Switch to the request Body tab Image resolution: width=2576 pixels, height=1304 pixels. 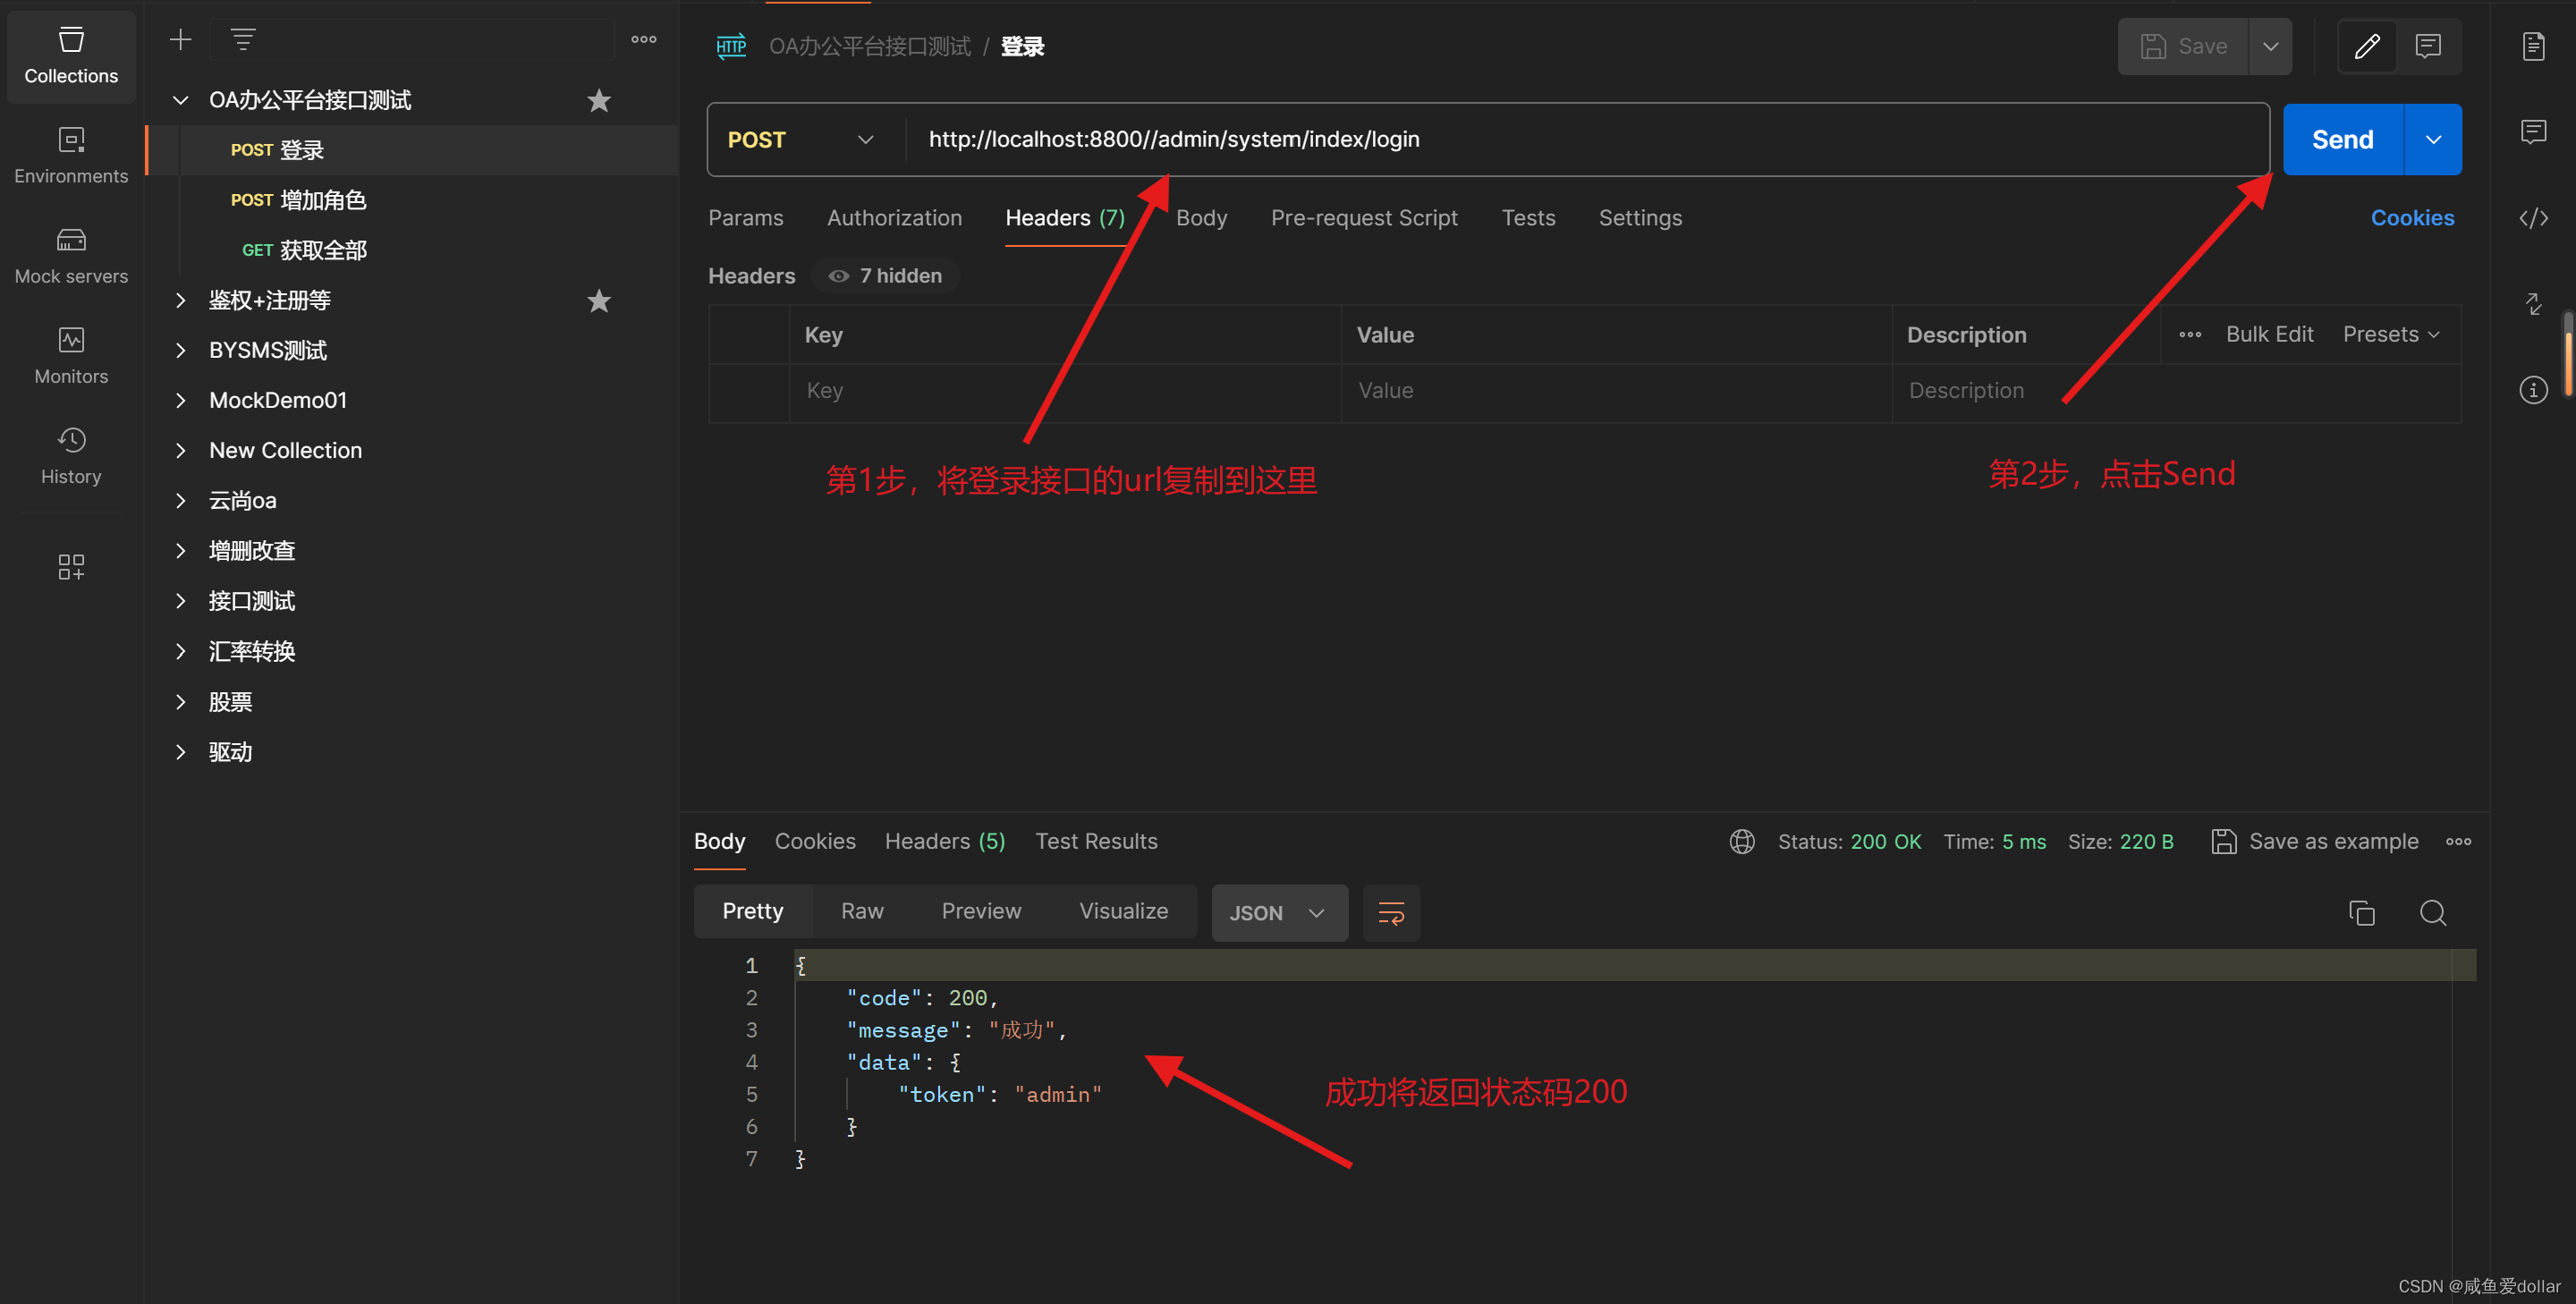[1201, 217]
